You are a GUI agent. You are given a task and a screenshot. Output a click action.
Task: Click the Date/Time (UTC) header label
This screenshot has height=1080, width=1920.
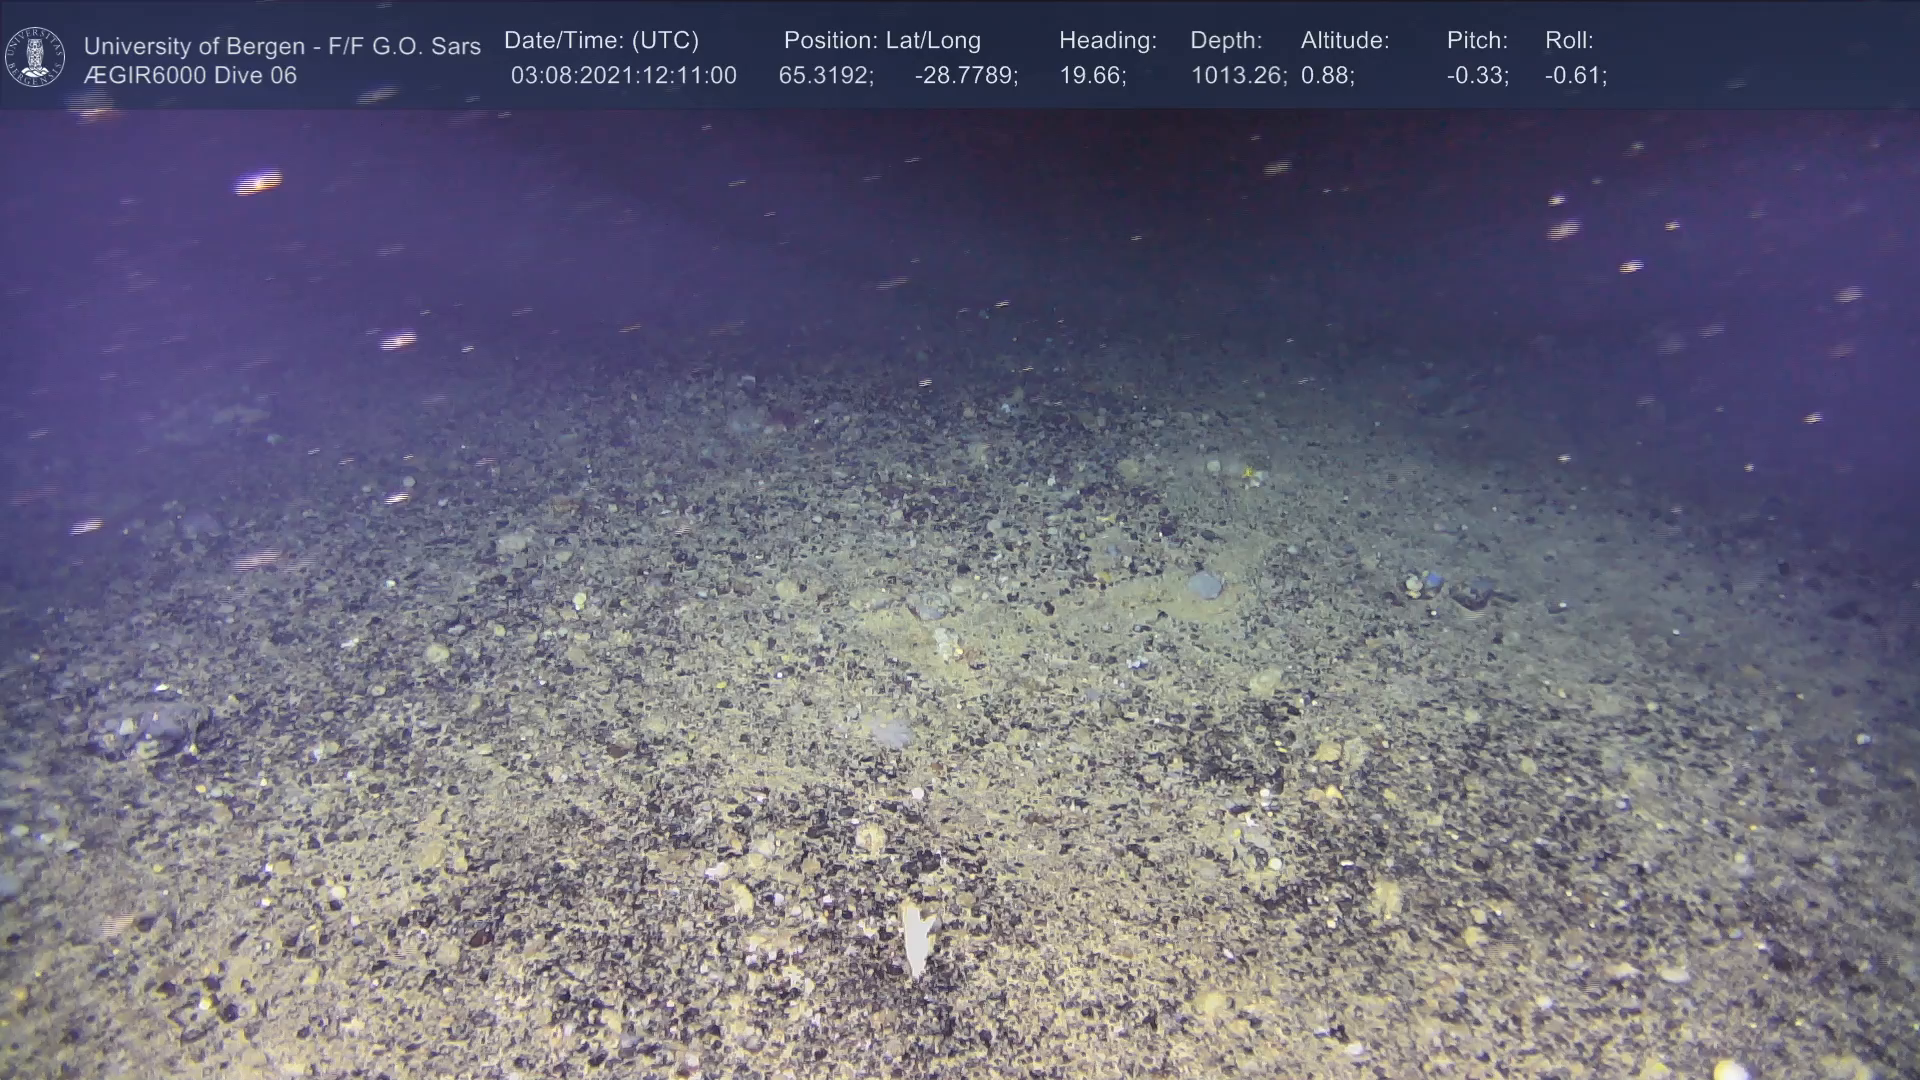(601, 41)
